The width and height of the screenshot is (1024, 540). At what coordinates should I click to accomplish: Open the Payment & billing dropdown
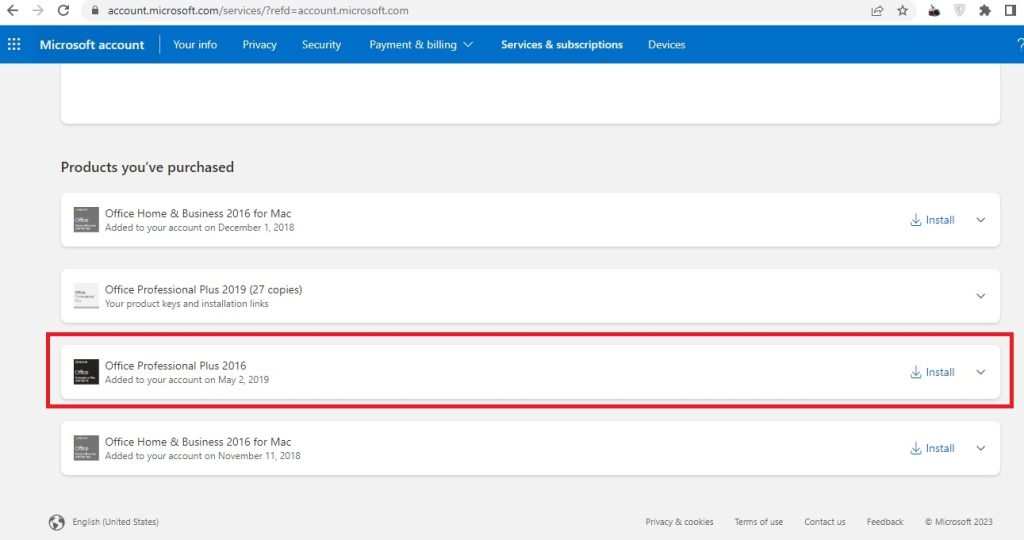tap(421, 44)
